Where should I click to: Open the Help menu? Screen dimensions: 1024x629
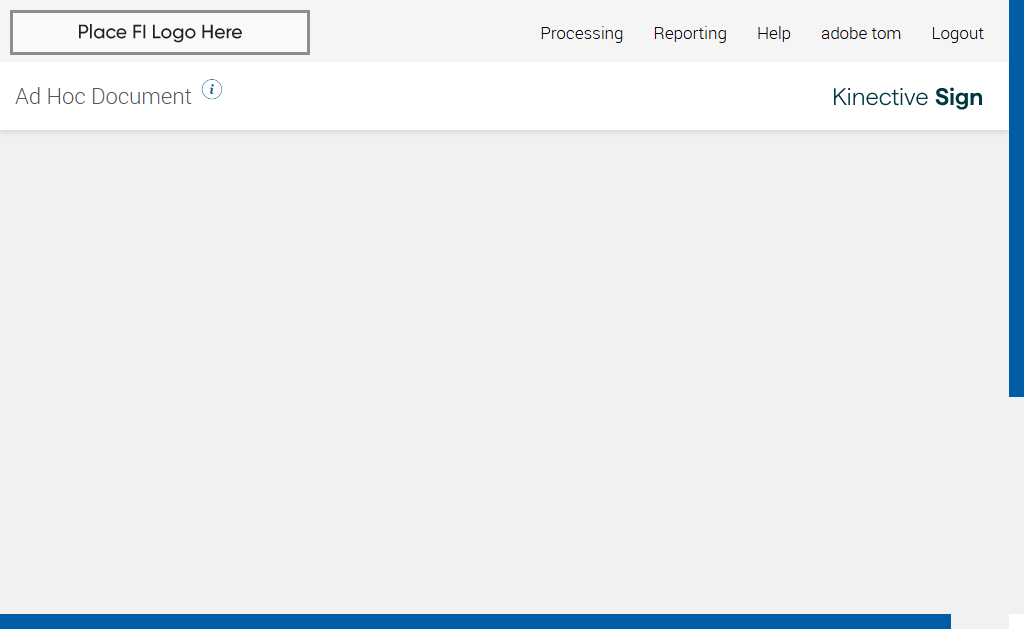[773, 33]
